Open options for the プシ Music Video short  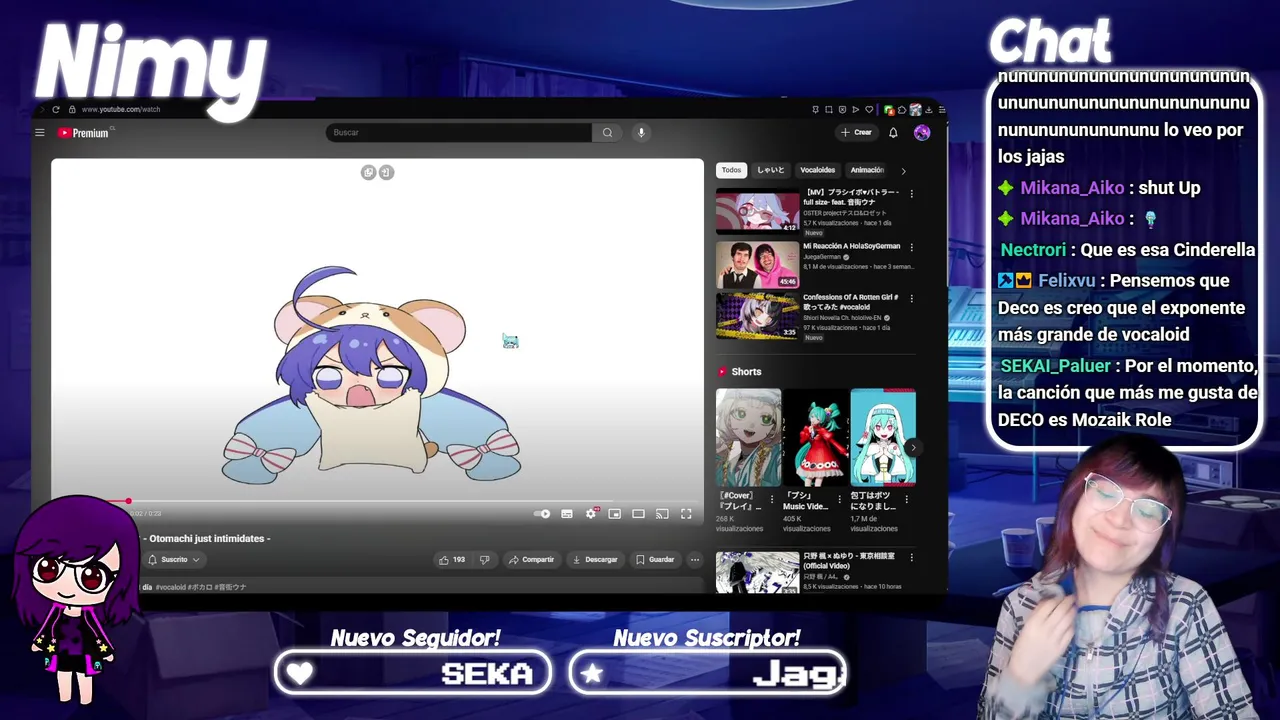point(839,499)
